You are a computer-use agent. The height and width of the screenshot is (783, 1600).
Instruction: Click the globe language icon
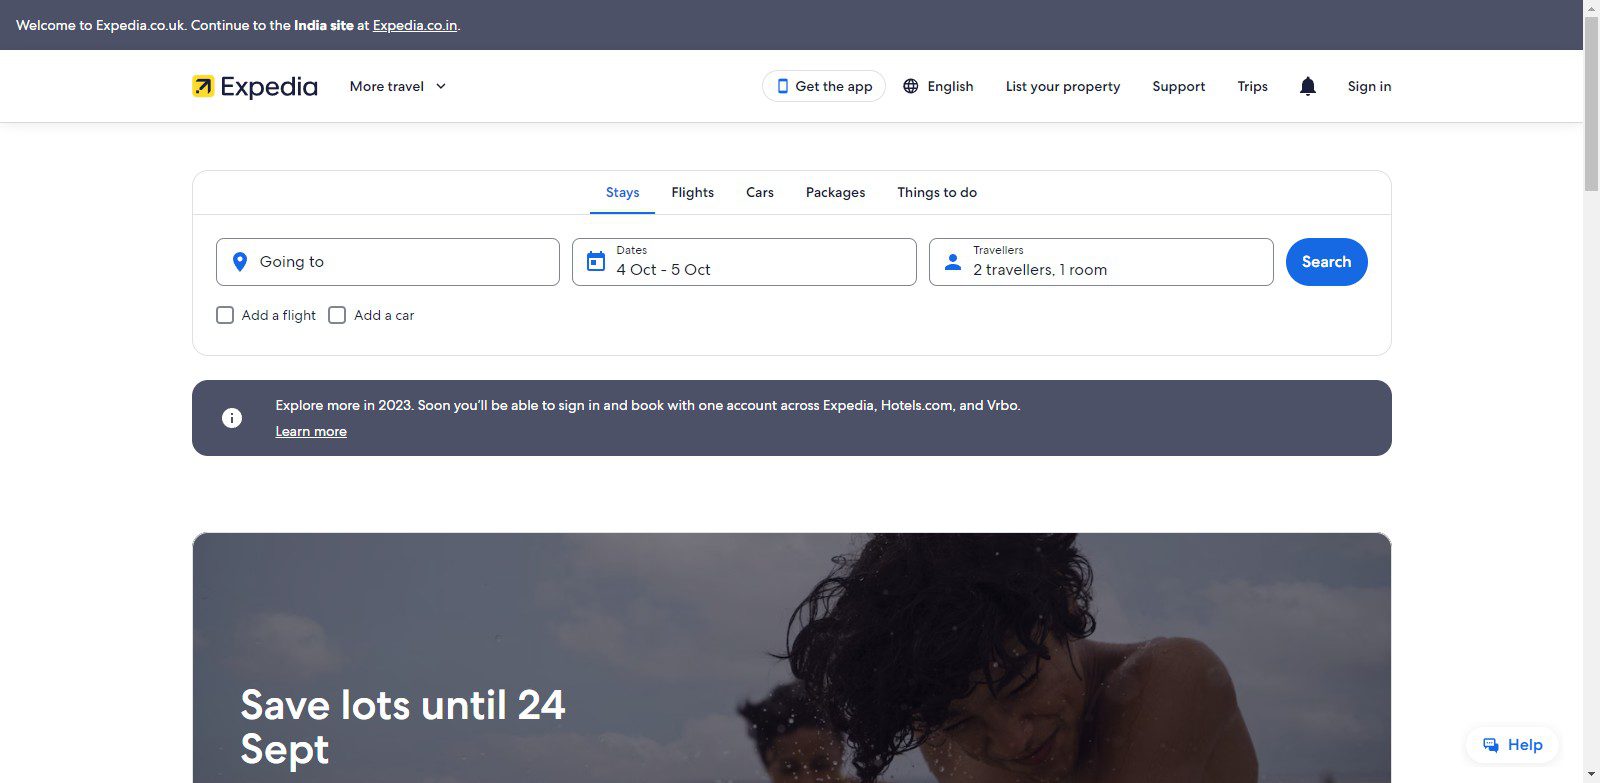coord(910,87)
